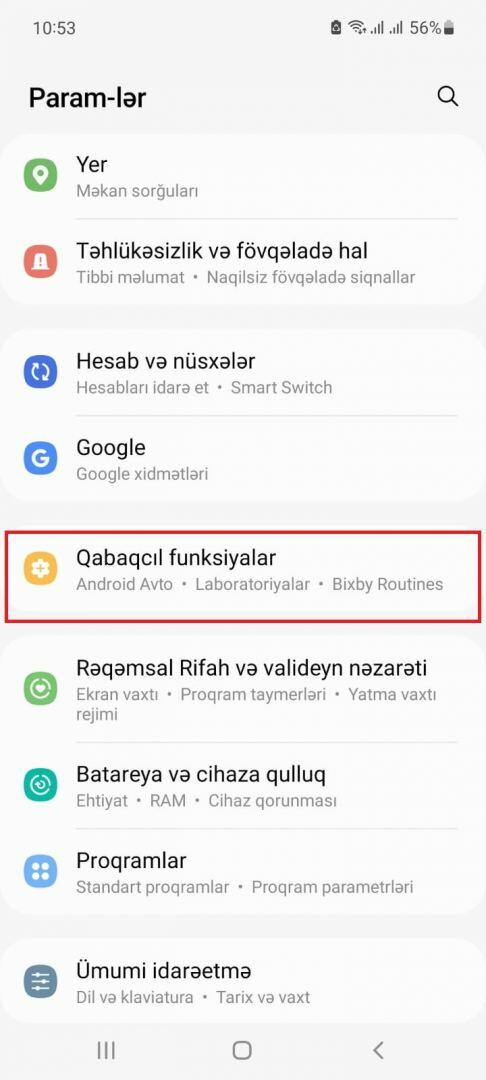486x1080 pixels.
Task: Open Rəqəmsal Rifah və valideyn nəzarəti
Action: pyautogui.click(x=243, y=689)
